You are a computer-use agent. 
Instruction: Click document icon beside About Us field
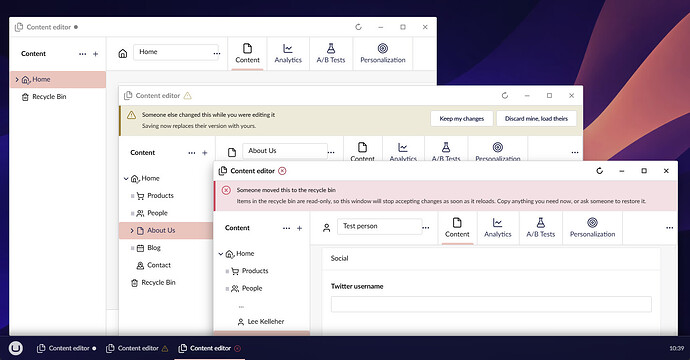[232, 153]
